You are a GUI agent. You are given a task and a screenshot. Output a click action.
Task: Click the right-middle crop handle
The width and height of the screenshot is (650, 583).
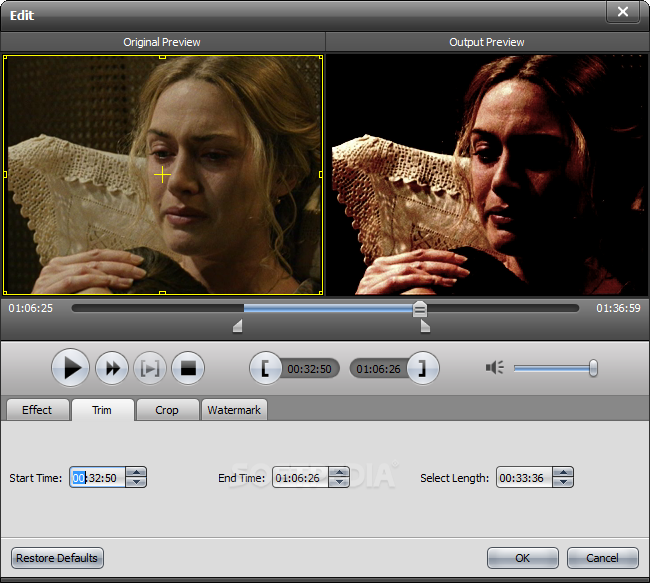321,175
